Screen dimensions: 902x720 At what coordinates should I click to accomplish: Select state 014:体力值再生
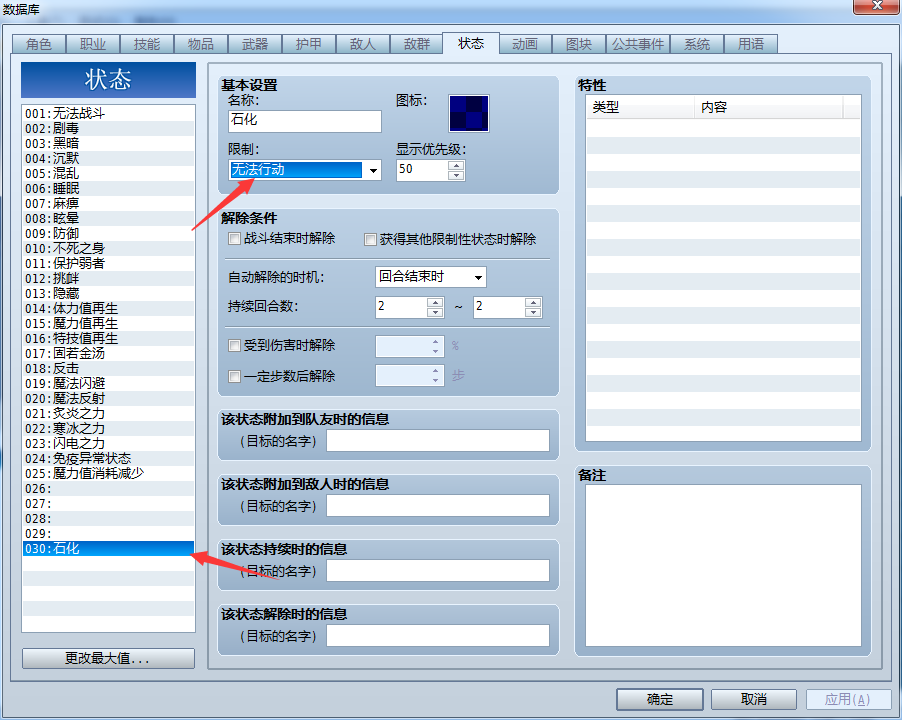coord(108,308)
